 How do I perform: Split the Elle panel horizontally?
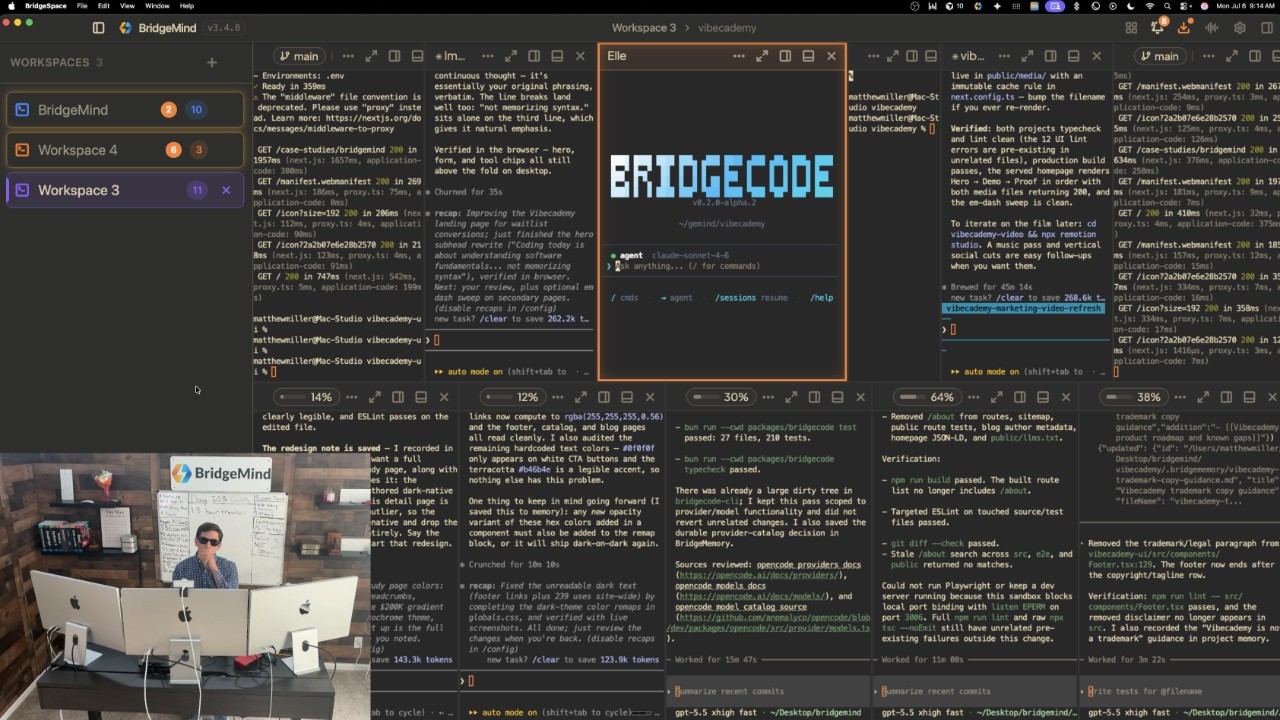[808, 56]
